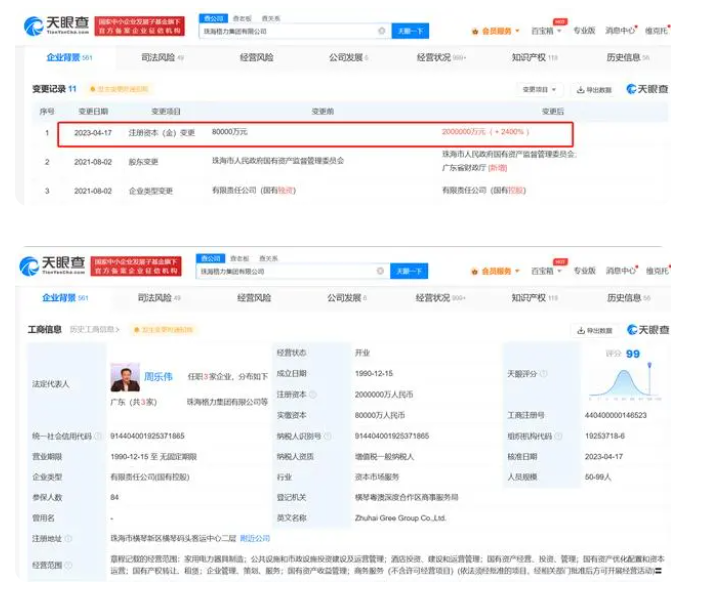Image resolution: width=701 pixels, height=605 pixels.
Task: Open the 历史信息 tab above 工商信息
Action: (629, 298)
